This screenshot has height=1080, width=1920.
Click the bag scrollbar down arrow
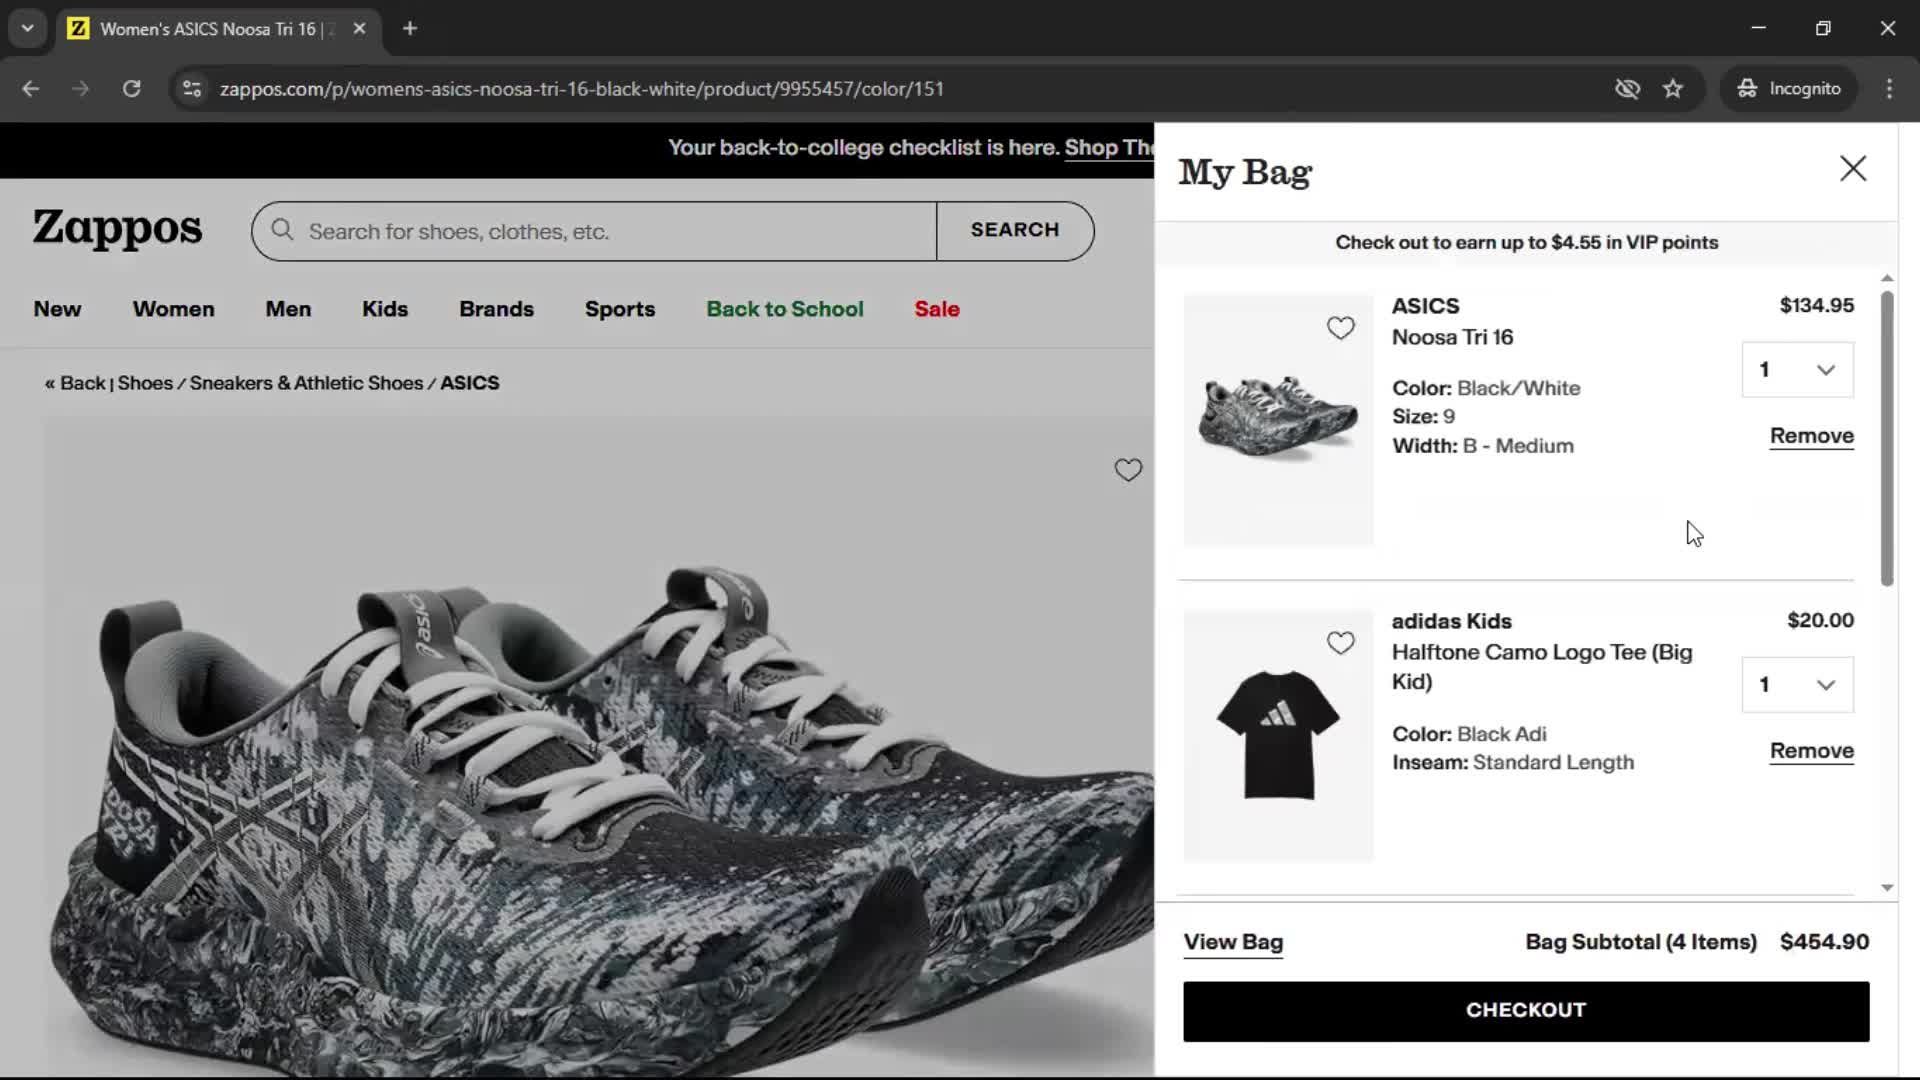[1887, 887]
